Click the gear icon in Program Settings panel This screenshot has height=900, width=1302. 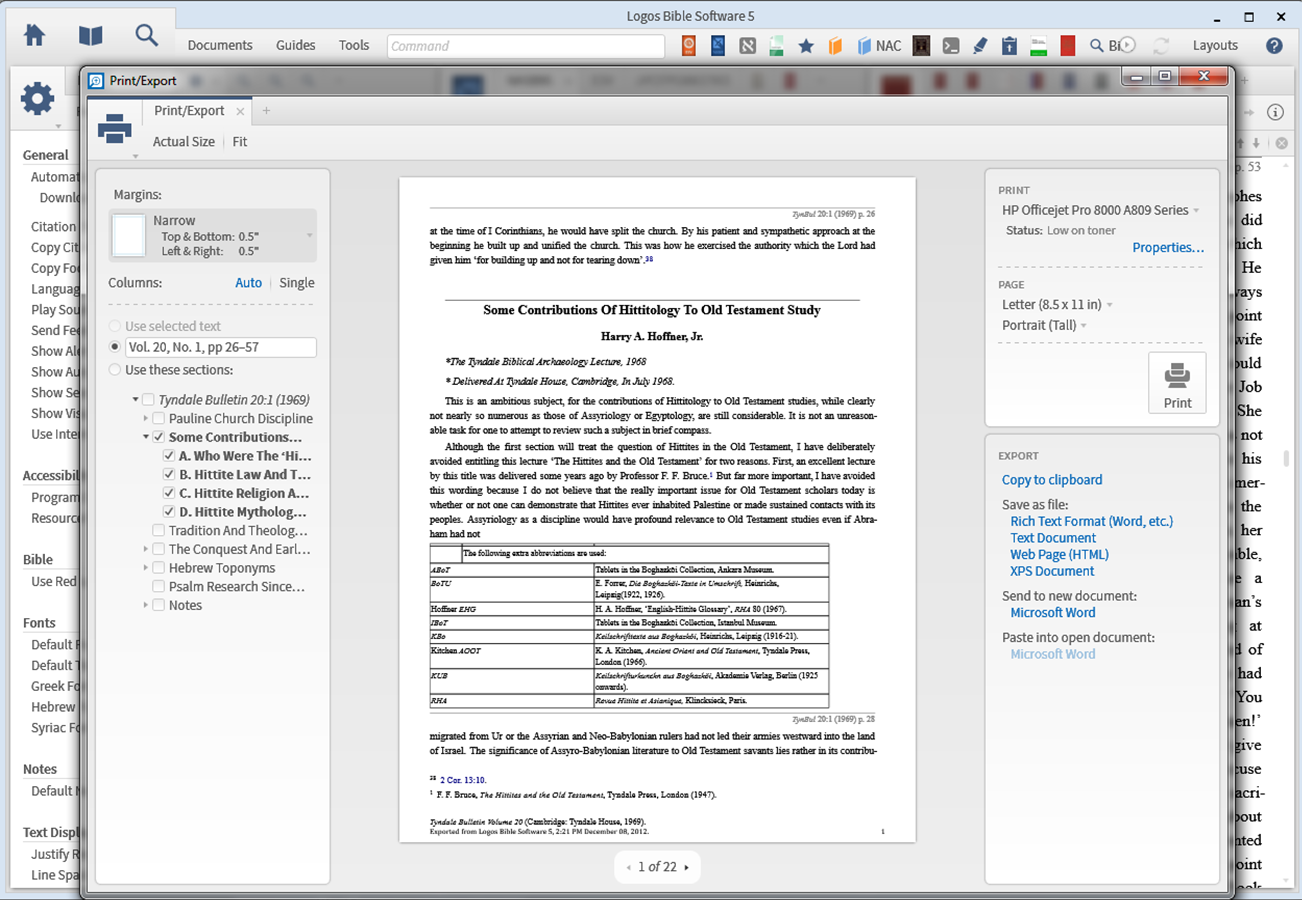tap(38, 98)
